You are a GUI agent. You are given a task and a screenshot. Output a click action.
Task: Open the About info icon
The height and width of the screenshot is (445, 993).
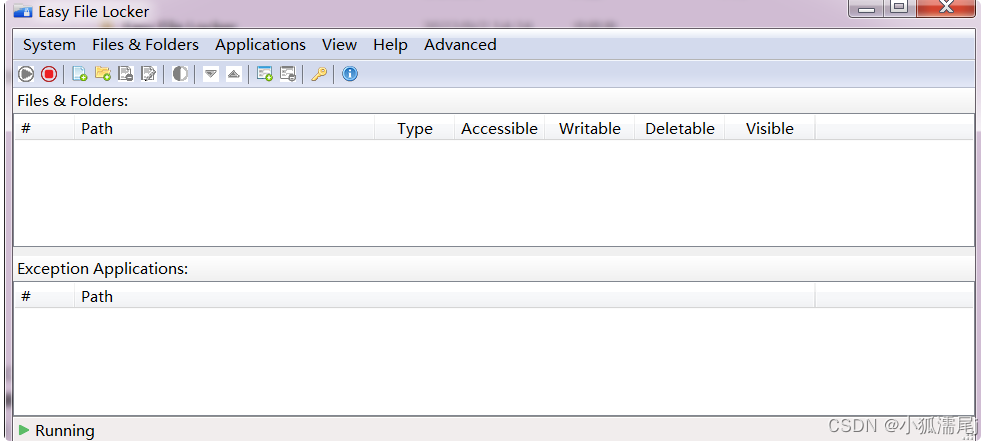(350, 74)
